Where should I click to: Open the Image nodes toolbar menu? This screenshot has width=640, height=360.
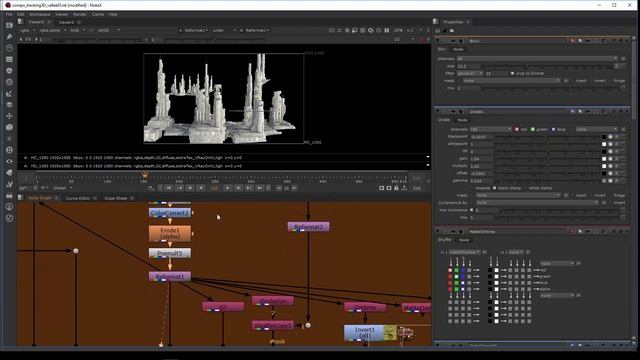pos(9,25)
